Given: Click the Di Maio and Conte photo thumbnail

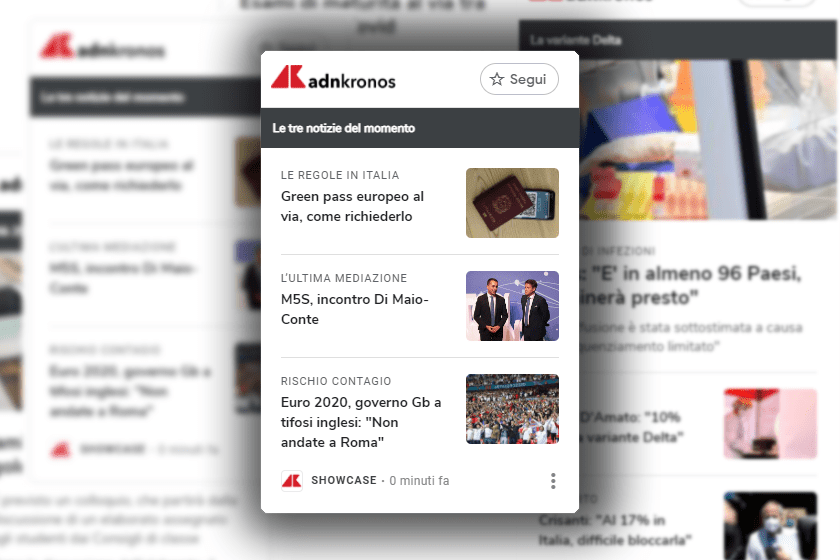Looking at the screenshot, I should click(512, 306).
